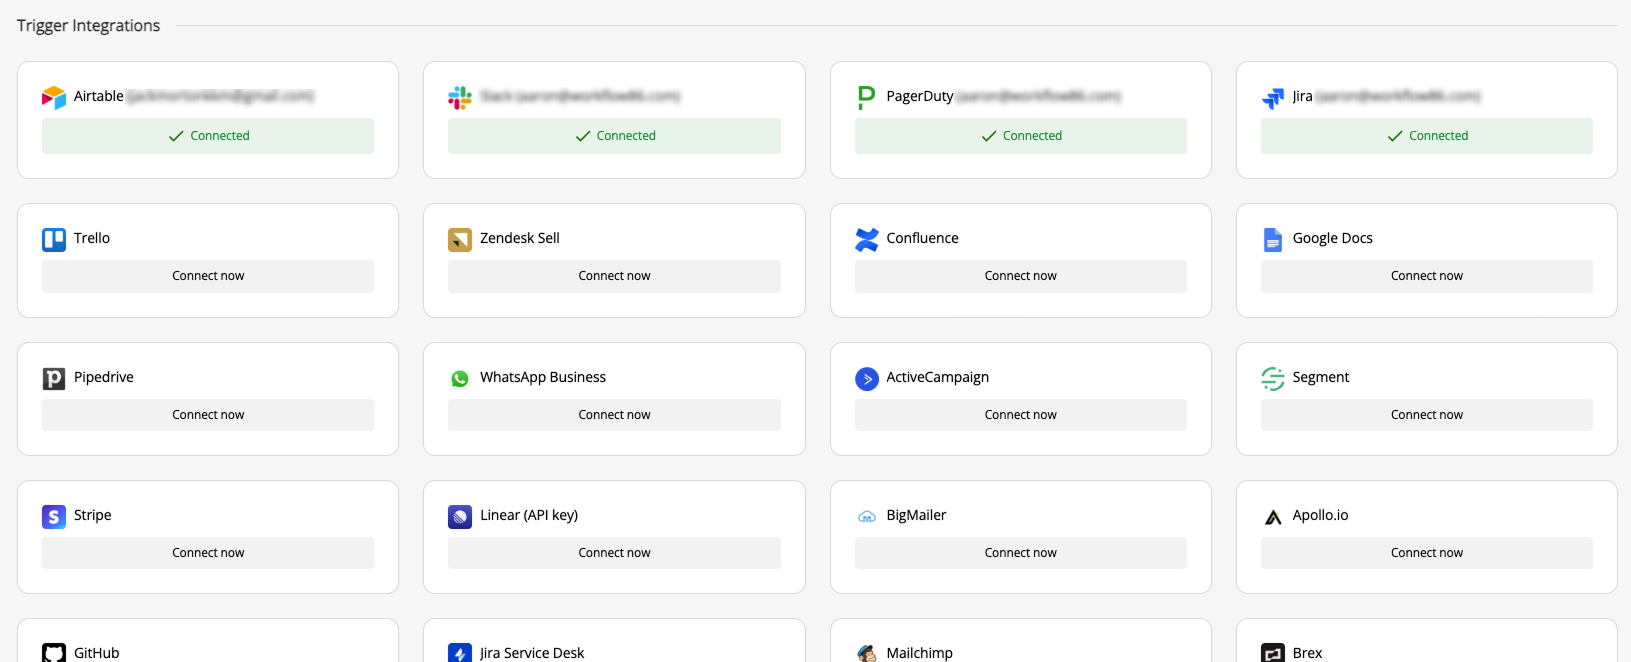Click the Apollo.io logo icon
Screen dimensions: 1631x662
pos(1273,516)
